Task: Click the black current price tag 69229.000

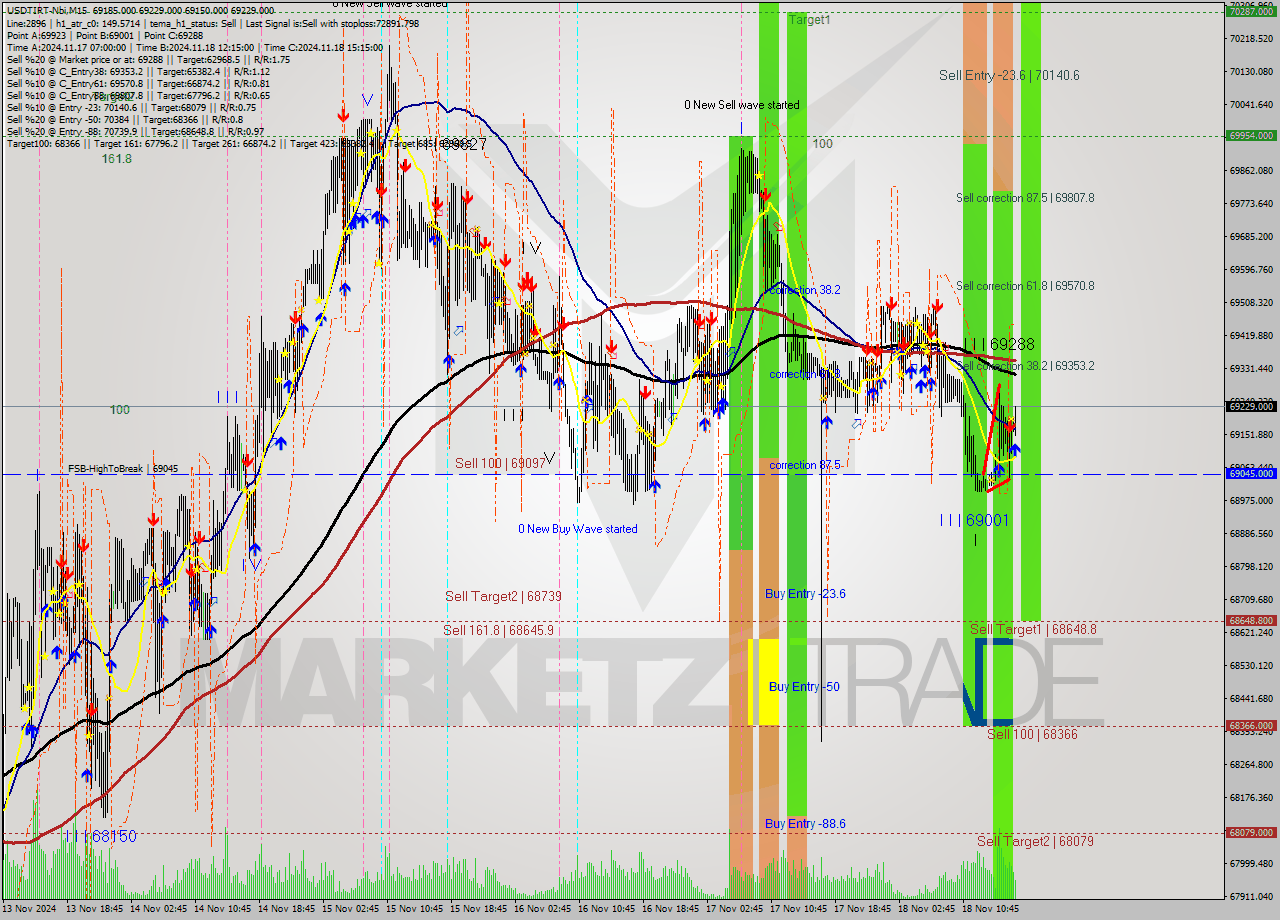Action: [x=1251, y=406]
